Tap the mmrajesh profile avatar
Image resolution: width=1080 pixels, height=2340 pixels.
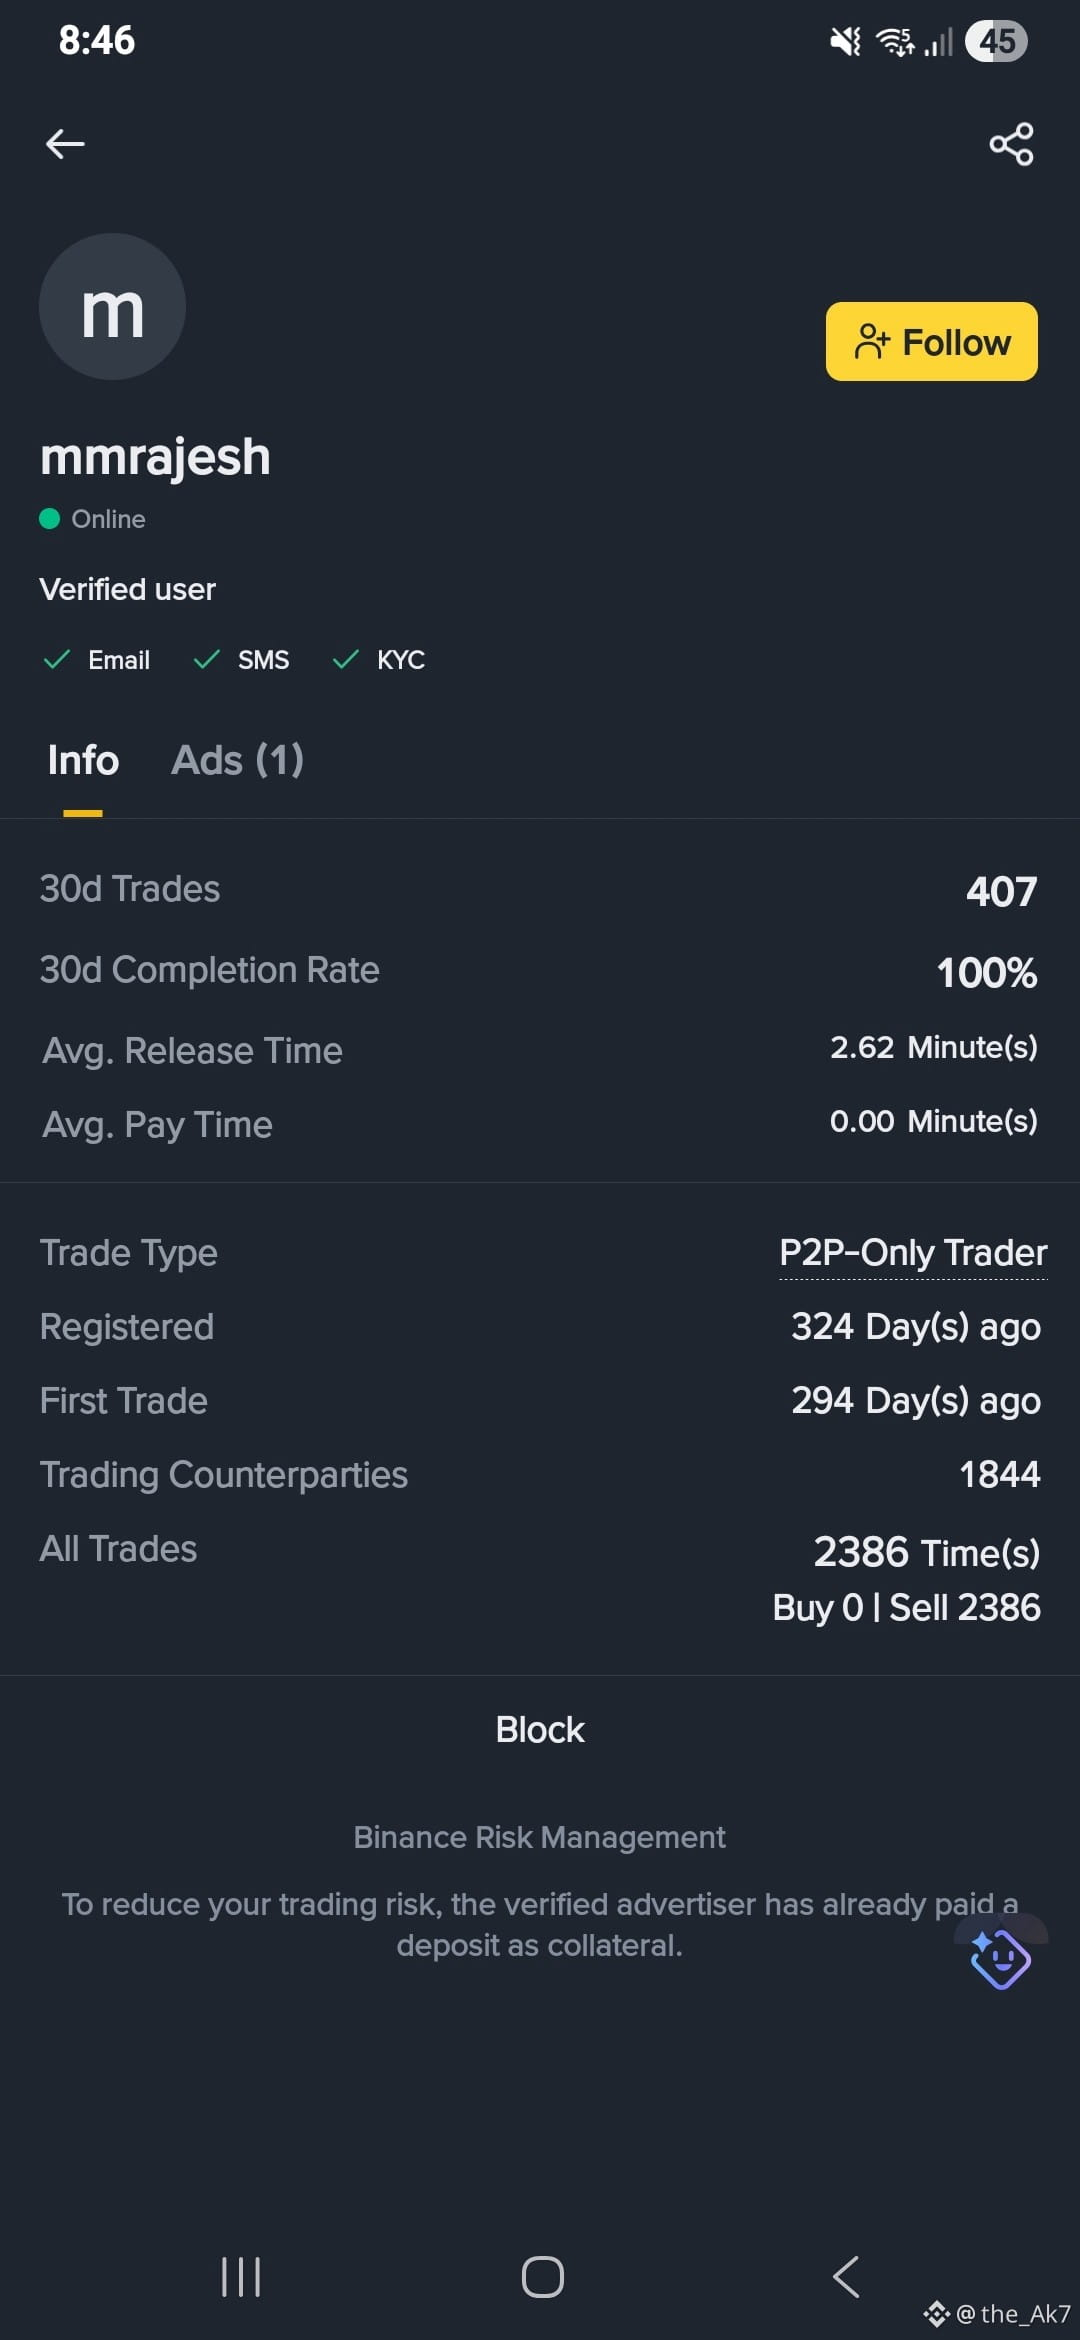click(112, 306)
